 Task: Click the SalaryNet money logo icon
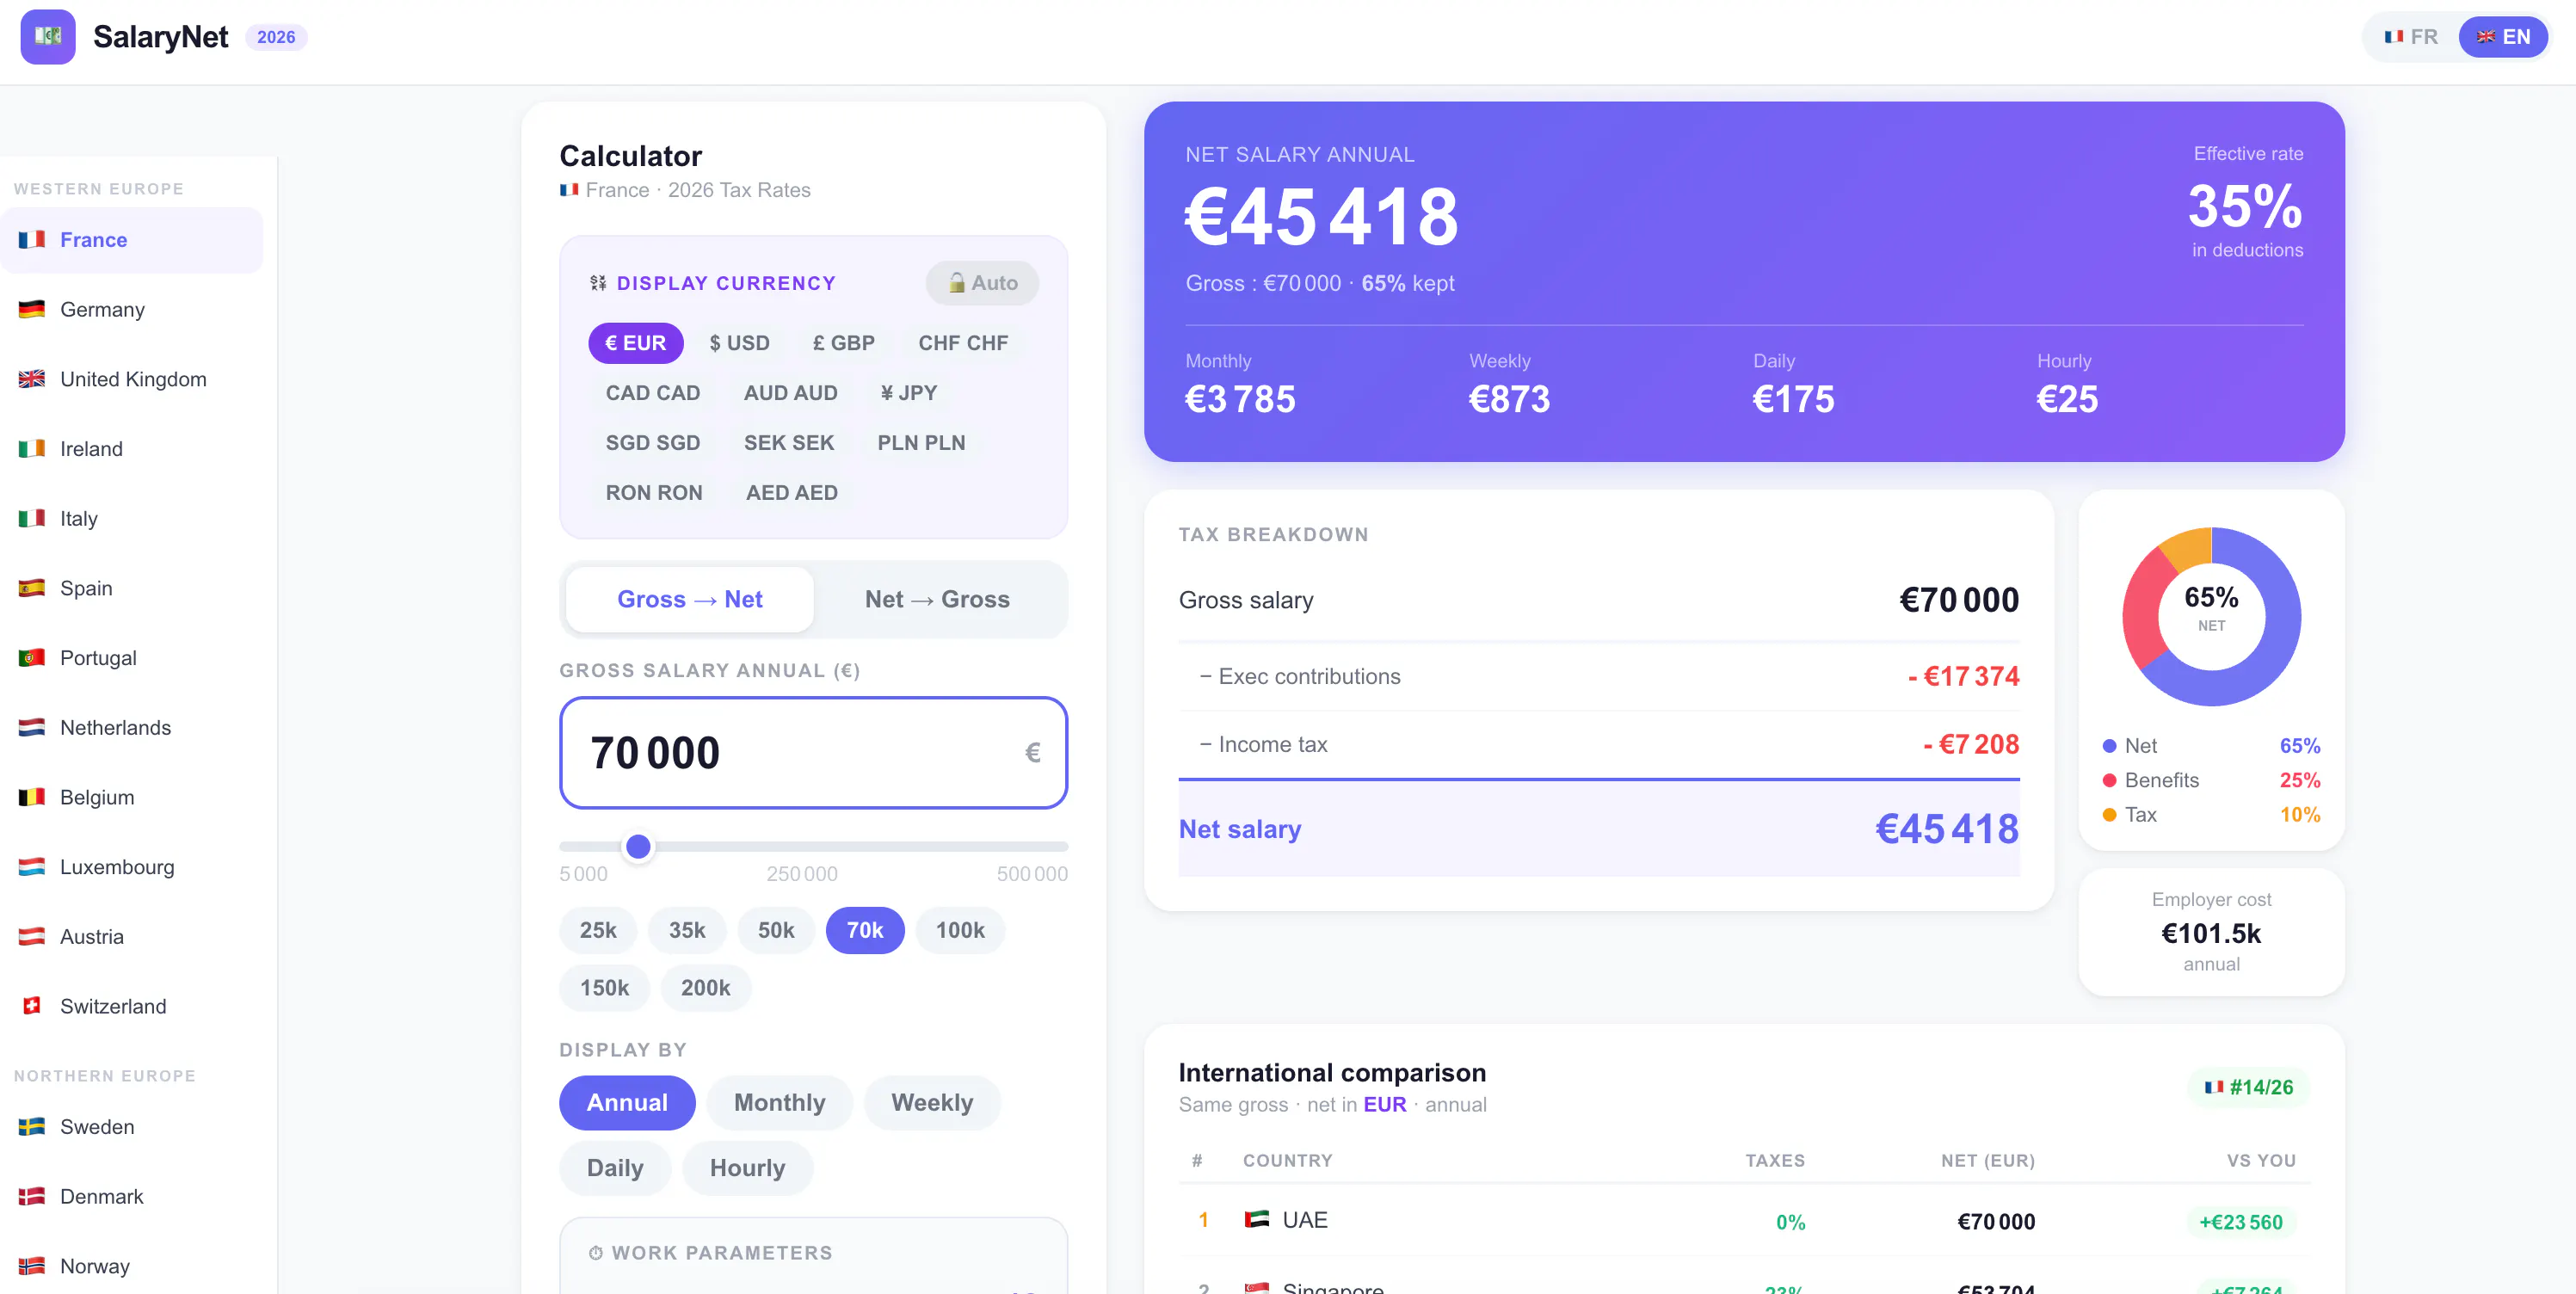pyautogui.click(x=48, y=37)
